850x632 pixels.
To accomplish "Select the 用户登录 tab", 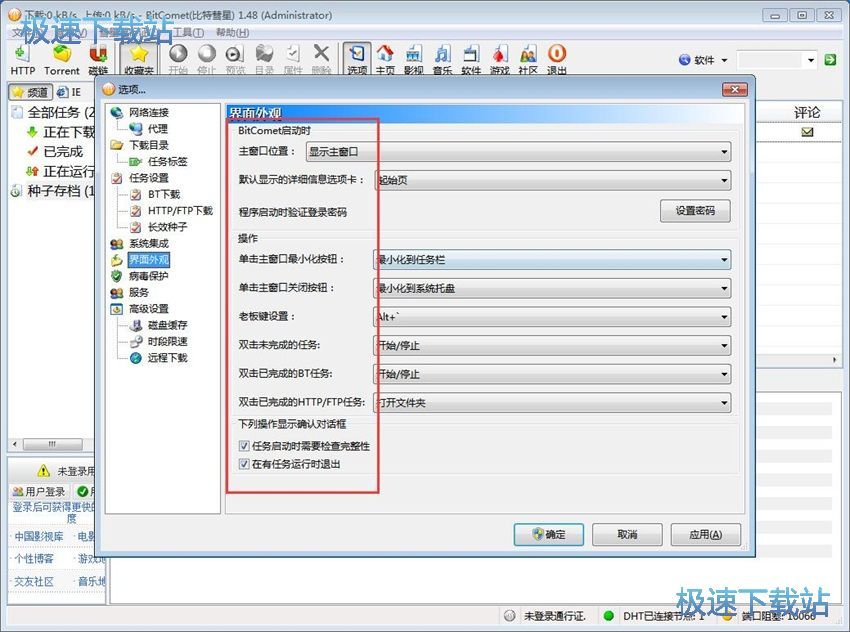I will click(39, 491).
